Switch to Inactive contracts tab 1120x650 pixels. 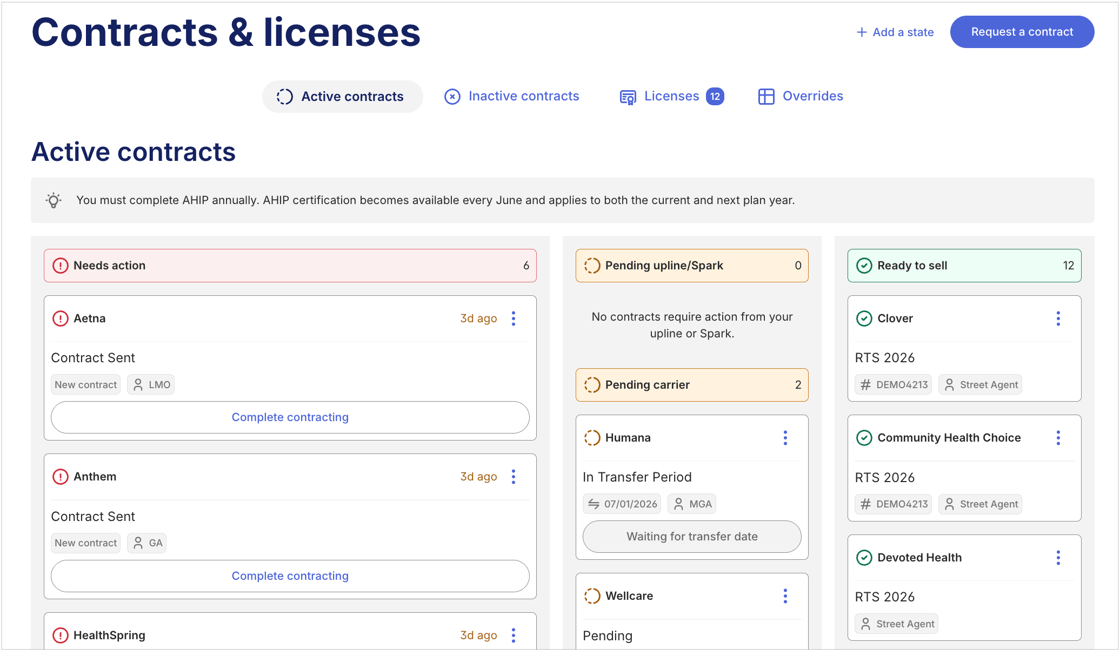(511, 96)
